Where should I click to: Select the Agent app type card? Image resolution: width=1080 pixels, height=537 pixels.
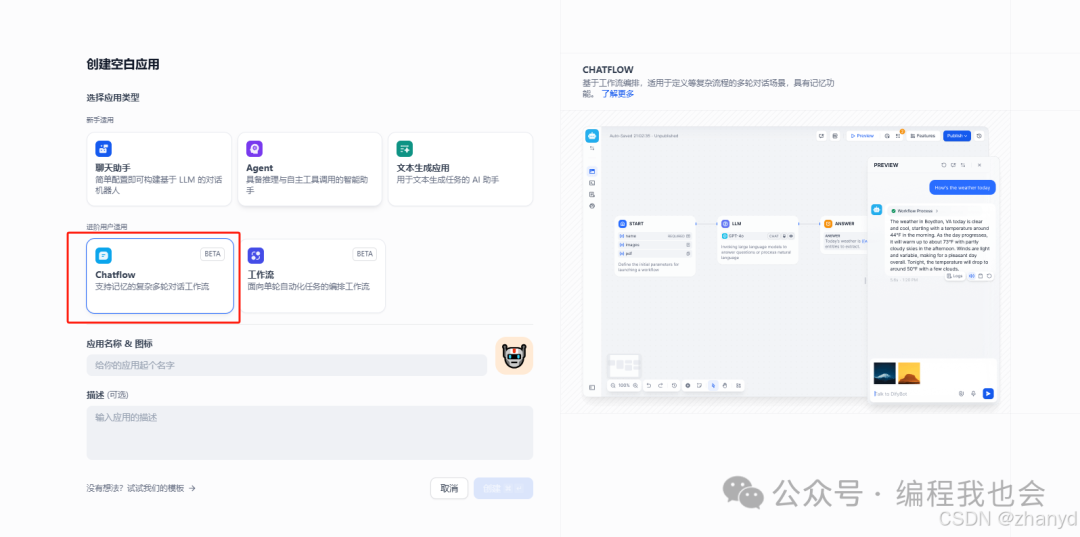(310, 169)
